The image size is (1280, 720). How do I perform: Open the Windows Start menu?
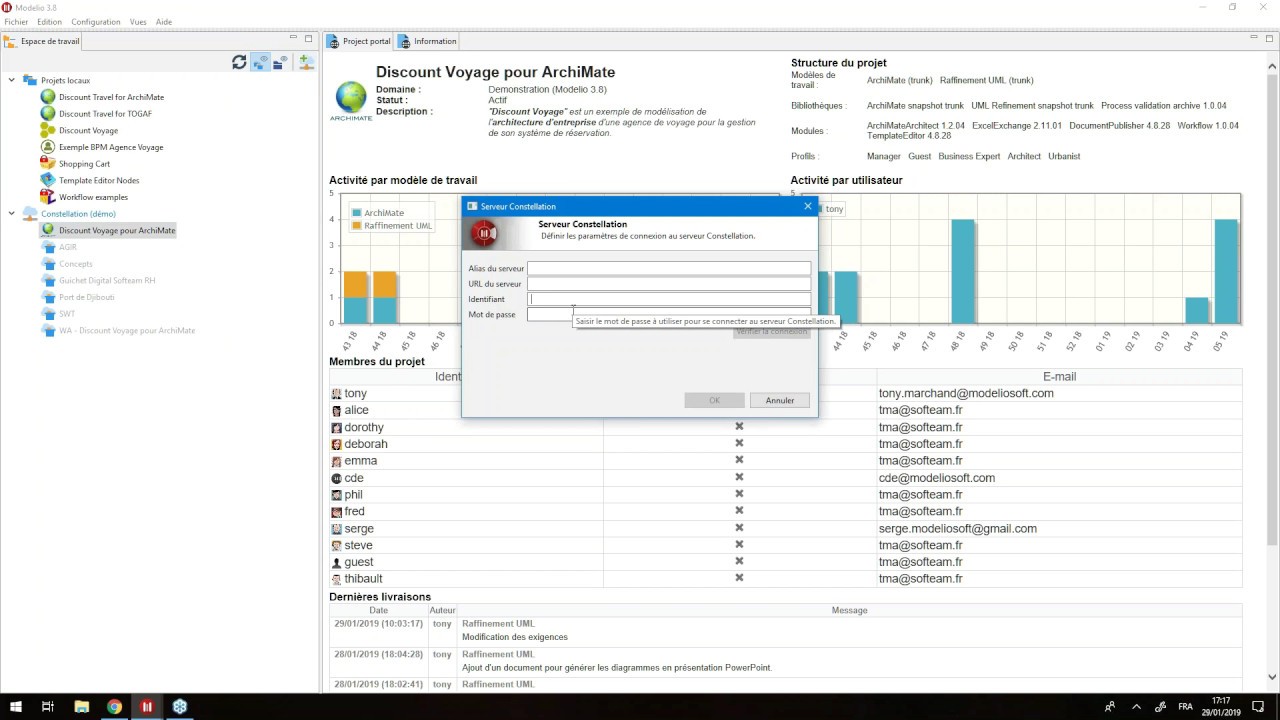pyautogui.click(x=16, y=706)
